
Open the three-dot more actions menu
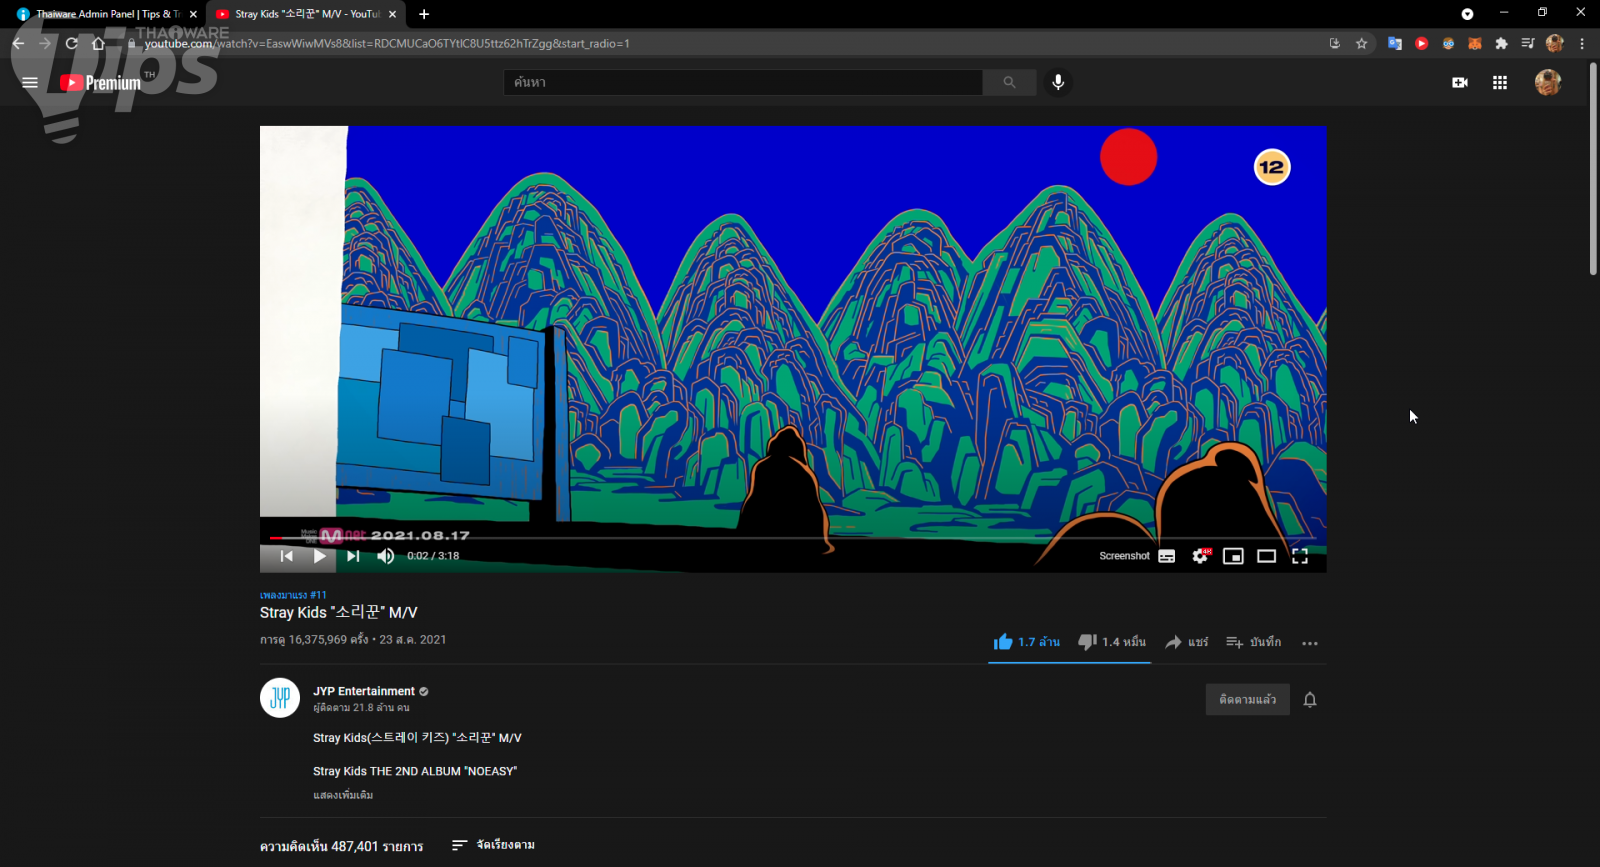[x=1309, y=643]
